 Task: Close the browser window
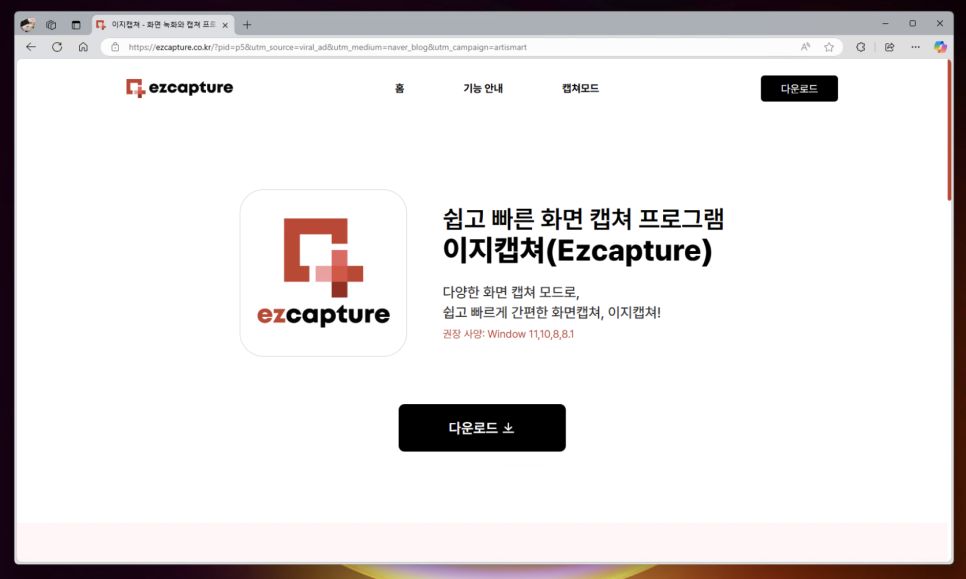940,23
